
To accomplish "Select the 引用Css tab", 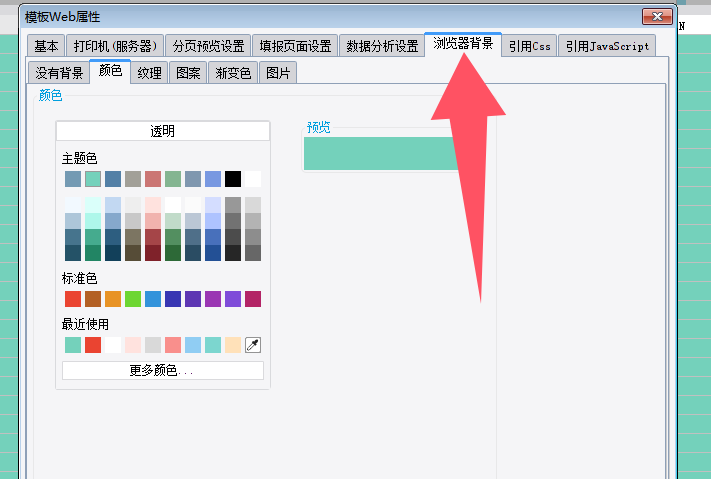I will pos(529,46).
